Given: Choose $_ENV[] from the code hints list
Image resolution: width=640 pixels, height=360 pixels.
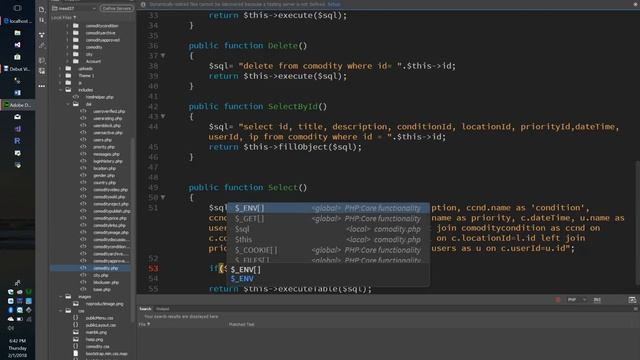Looking at the screenshot, I should [x=328, y=208].
